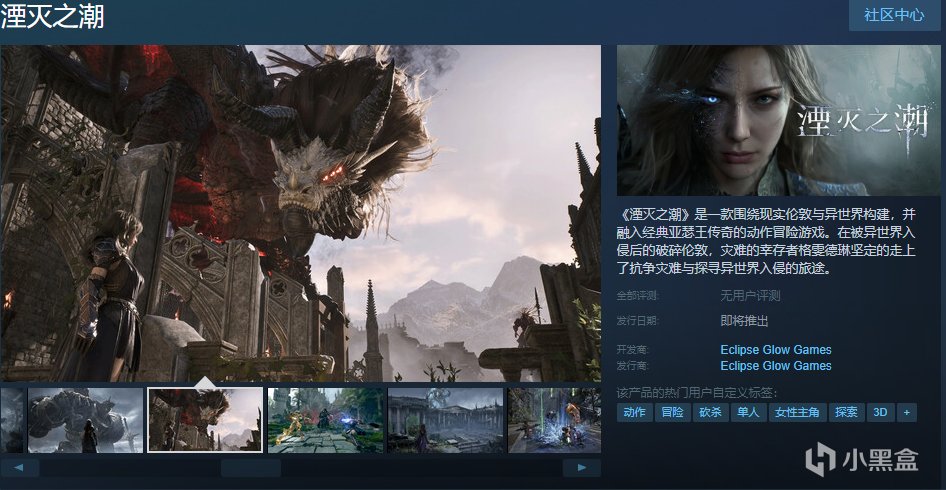The width and height of the screenshot is (946, 490).
Task: Click the 湮灭之潮 page title
Action: [x=52, y=17]
